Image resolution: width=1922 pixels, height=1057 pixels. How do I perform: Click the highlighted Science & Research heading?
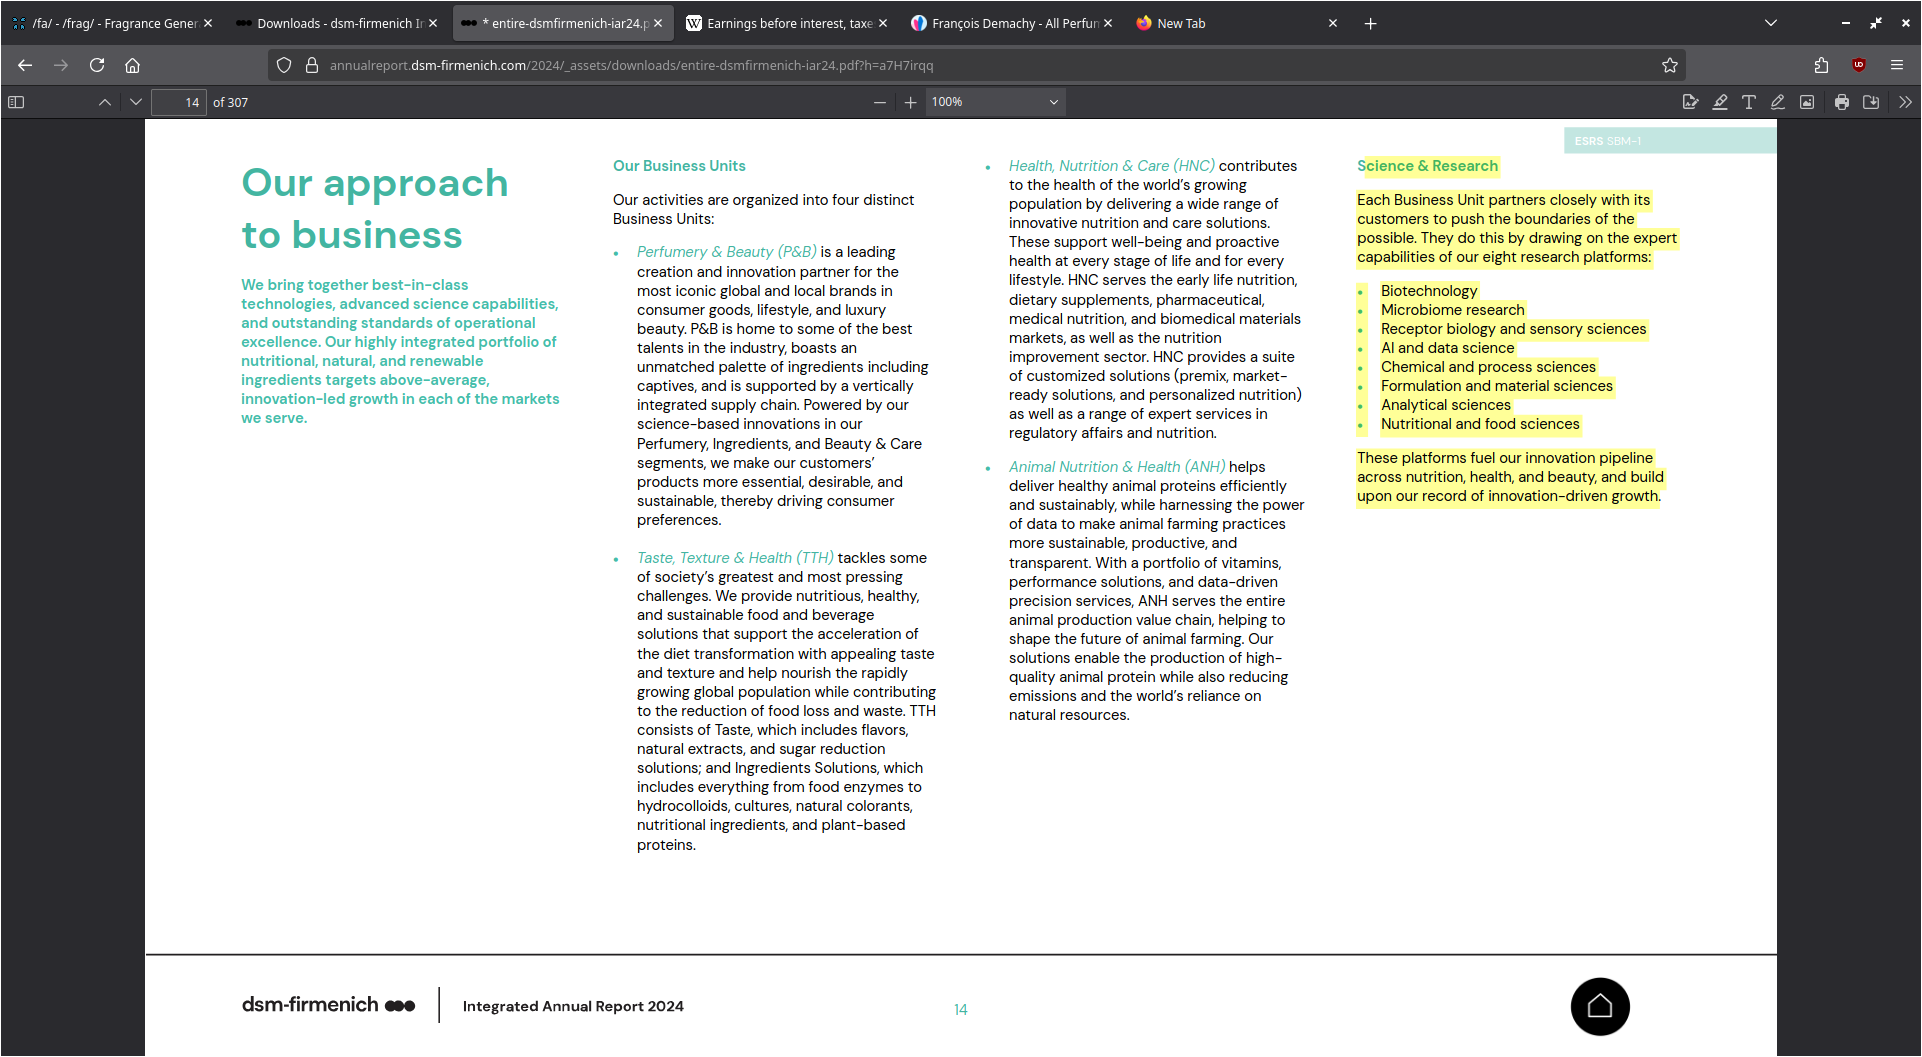pos(1428,166)
